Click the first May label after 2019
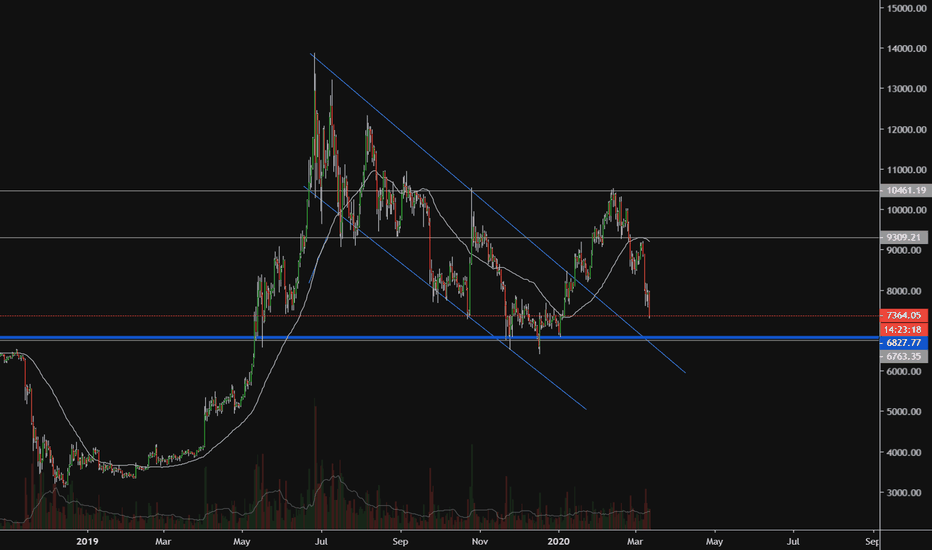 point(242,542)
